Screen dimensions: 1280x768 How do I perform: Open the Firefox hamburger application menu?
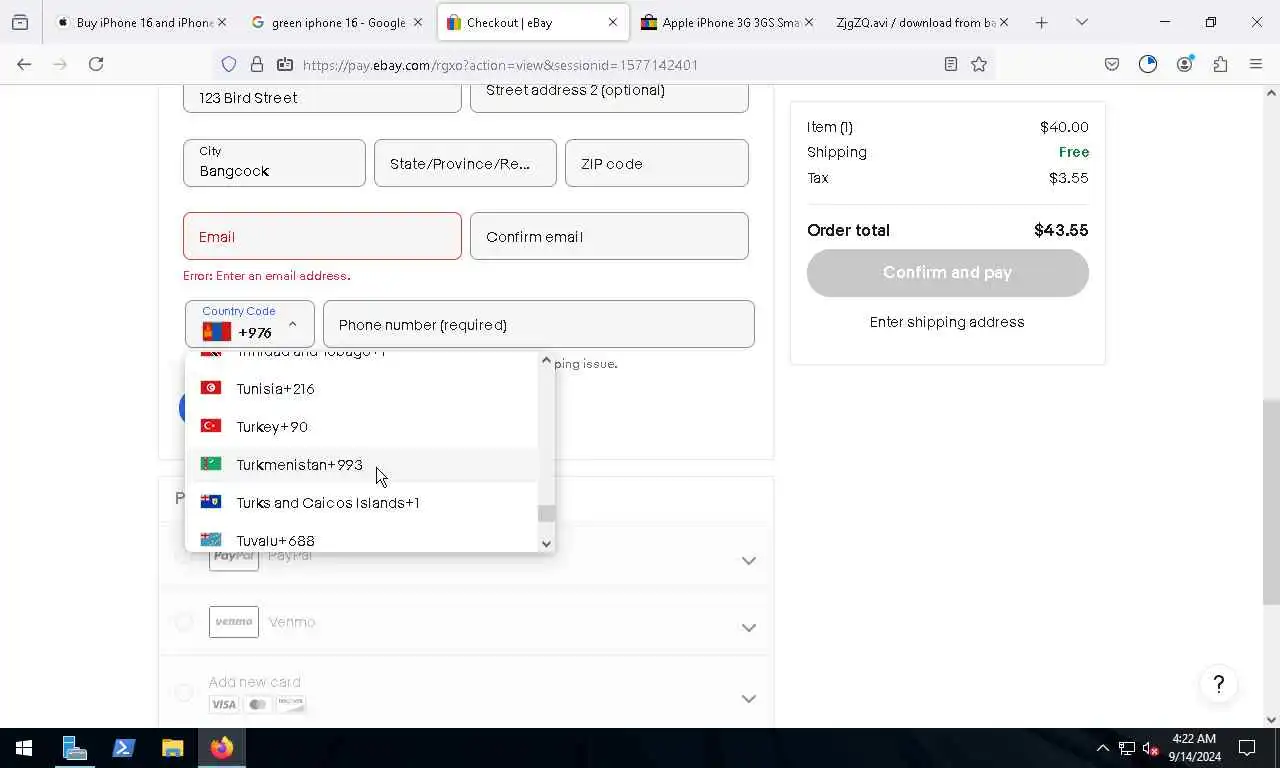coord(1256,64)
